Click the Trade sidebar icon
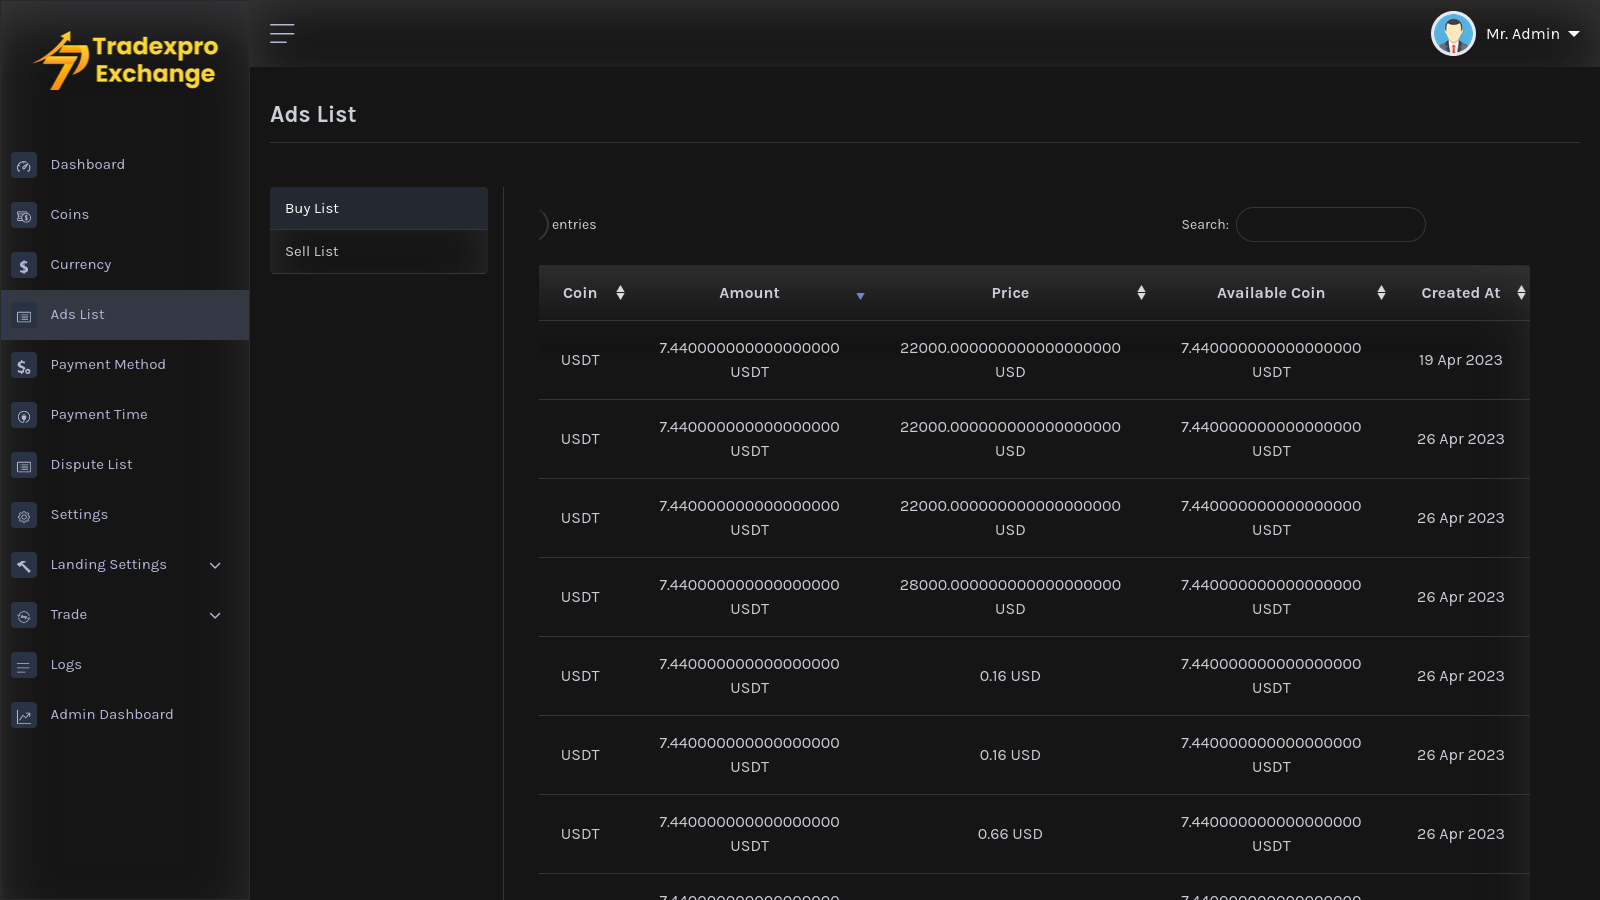The height and width of the screenshot is (900, 1600). (24, 615)
